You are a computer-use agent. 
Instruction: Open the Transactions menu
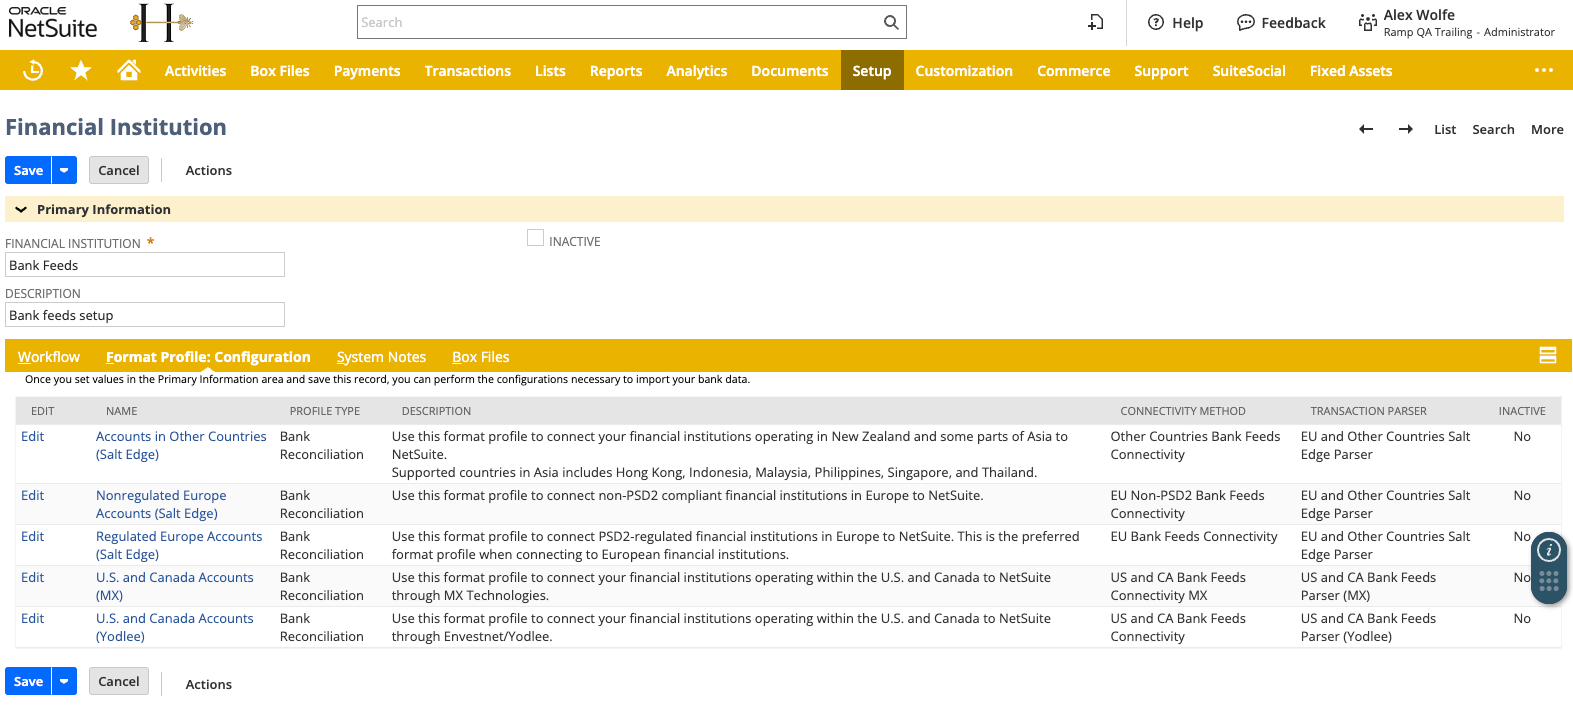(467, 70)
